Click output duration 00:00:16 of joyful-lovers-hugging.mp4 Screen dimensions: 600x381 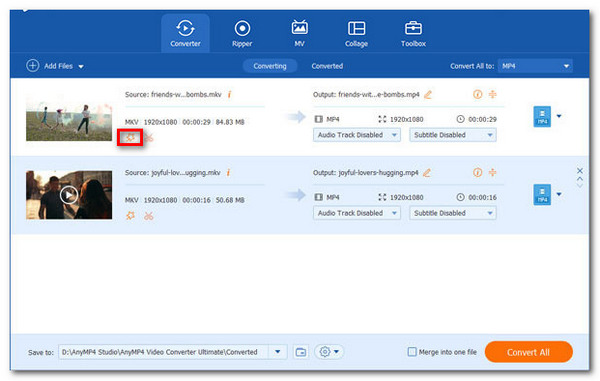pyautogui.click(x=483, y=197)
